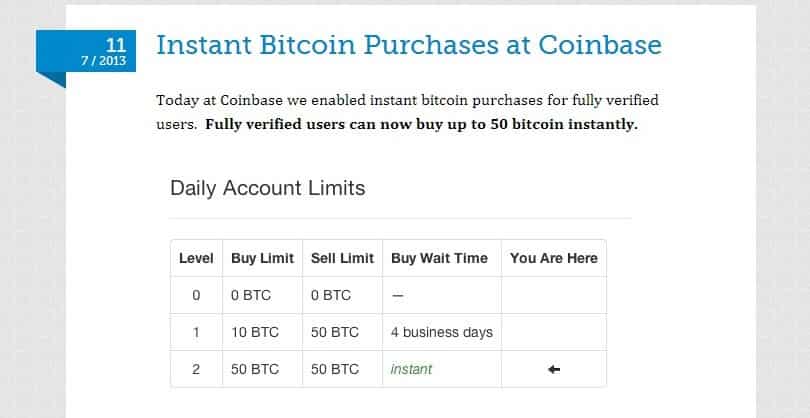The height and width of the screenshot is (418, 810).
Task: Select the 4 business days cell
Action: [442, 332]
